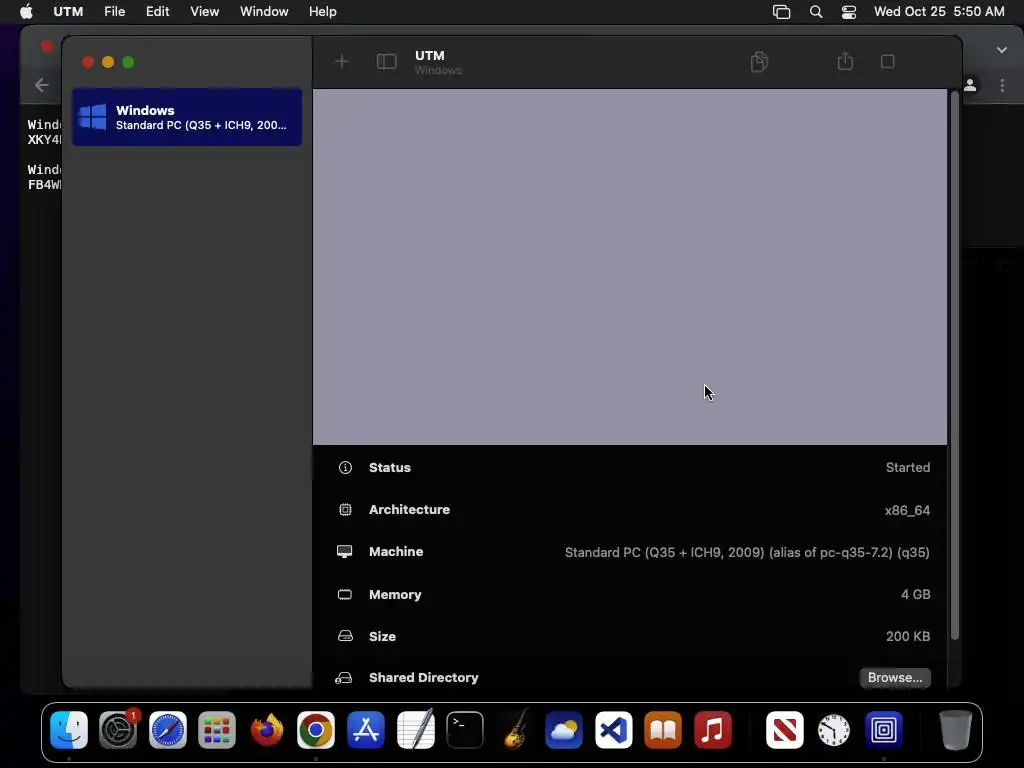Click the '4 GB' memory value
This screenshot has height=768, width=1024.
(916, 594)
